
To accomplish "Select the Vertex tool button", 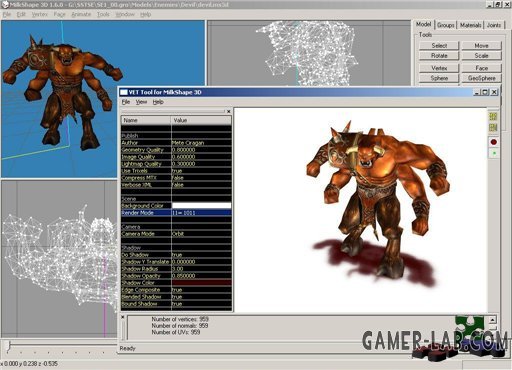I will click(439, 68).
